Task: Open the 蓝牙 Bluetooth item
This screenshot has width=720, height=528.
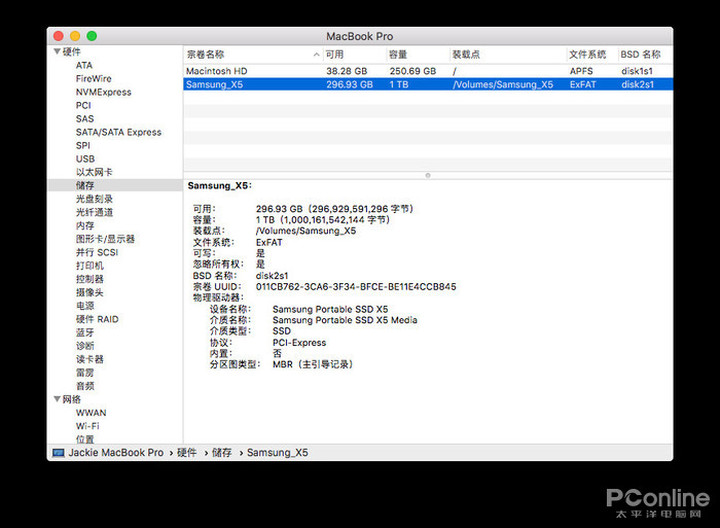Action: point(85,332)
